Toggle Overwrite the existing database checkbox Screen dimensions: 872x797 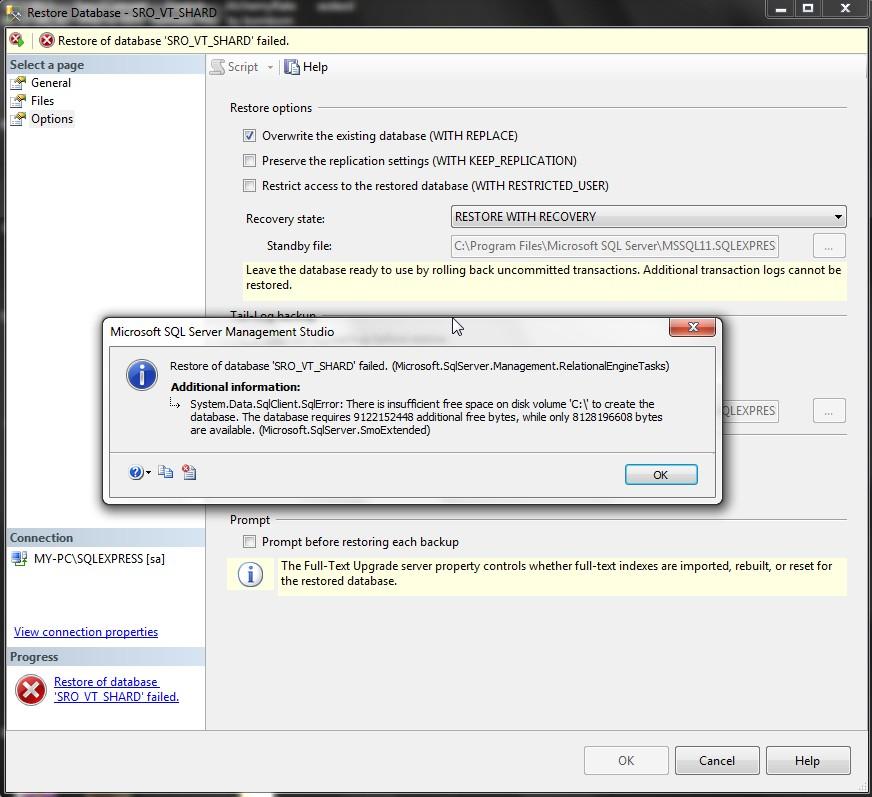tap(249, 136)
